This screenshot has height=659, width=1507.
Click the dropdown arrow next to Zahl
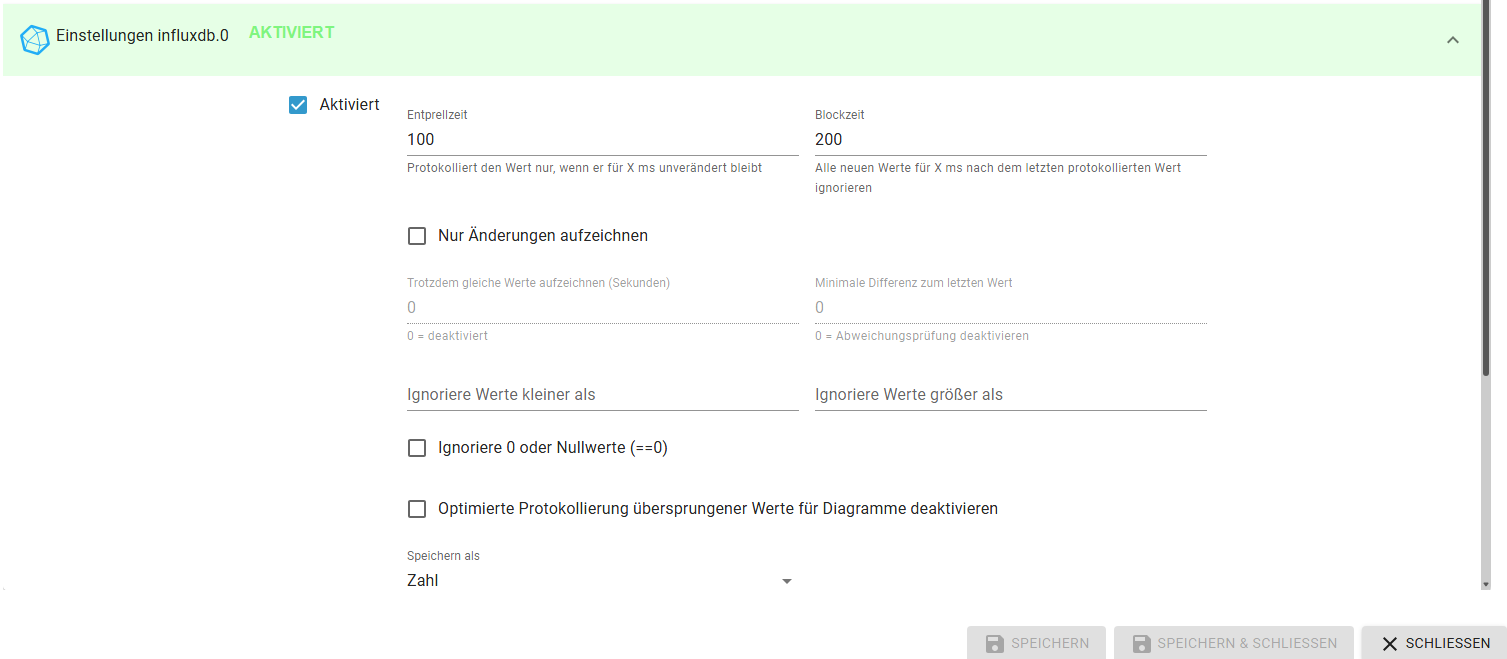coord(787,580)
